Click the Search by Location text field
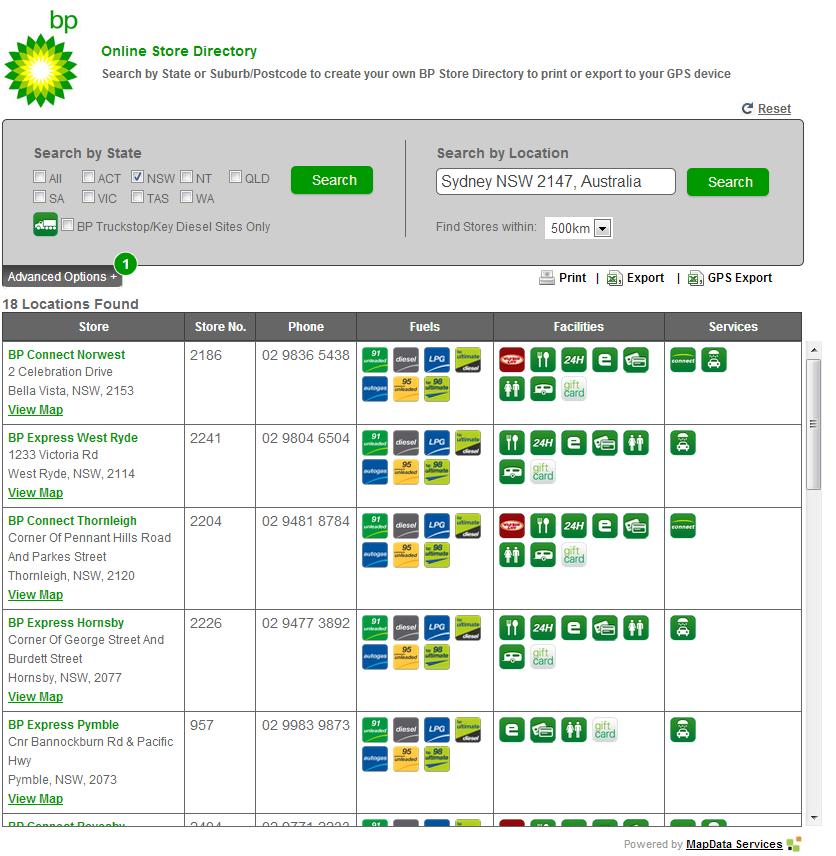 coord(555,182)
